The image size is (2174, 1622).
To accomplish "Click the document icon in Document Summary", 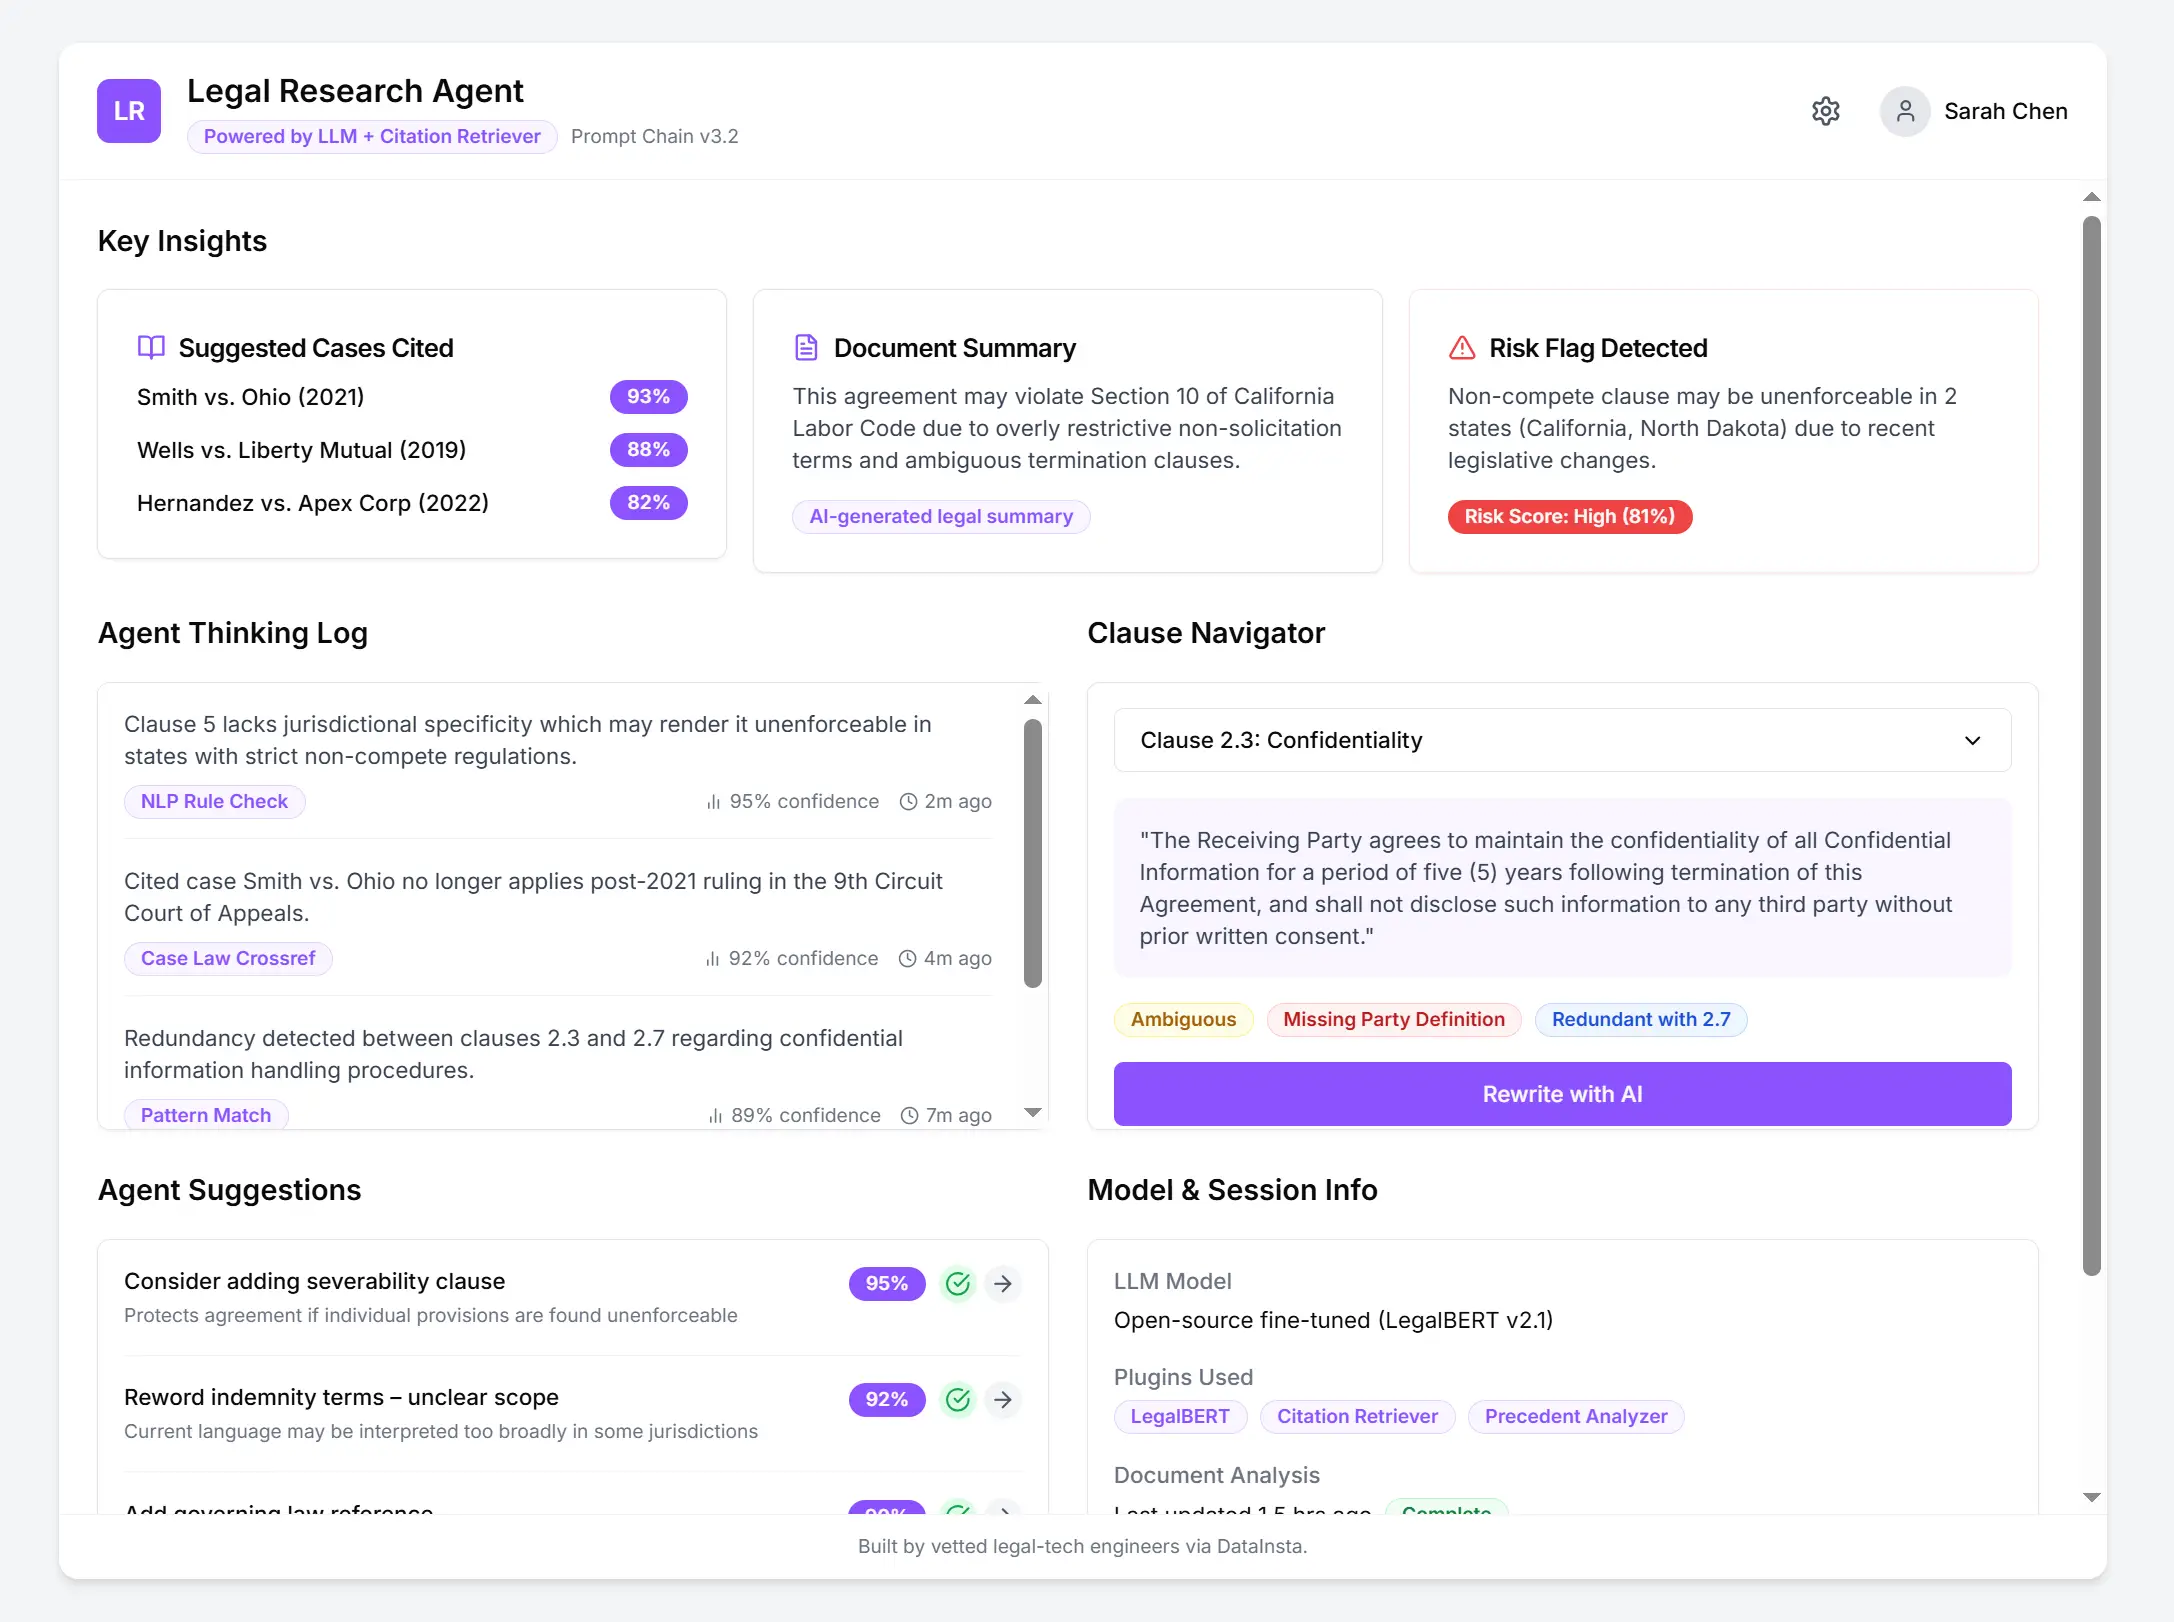I will [x=807, y=346].
